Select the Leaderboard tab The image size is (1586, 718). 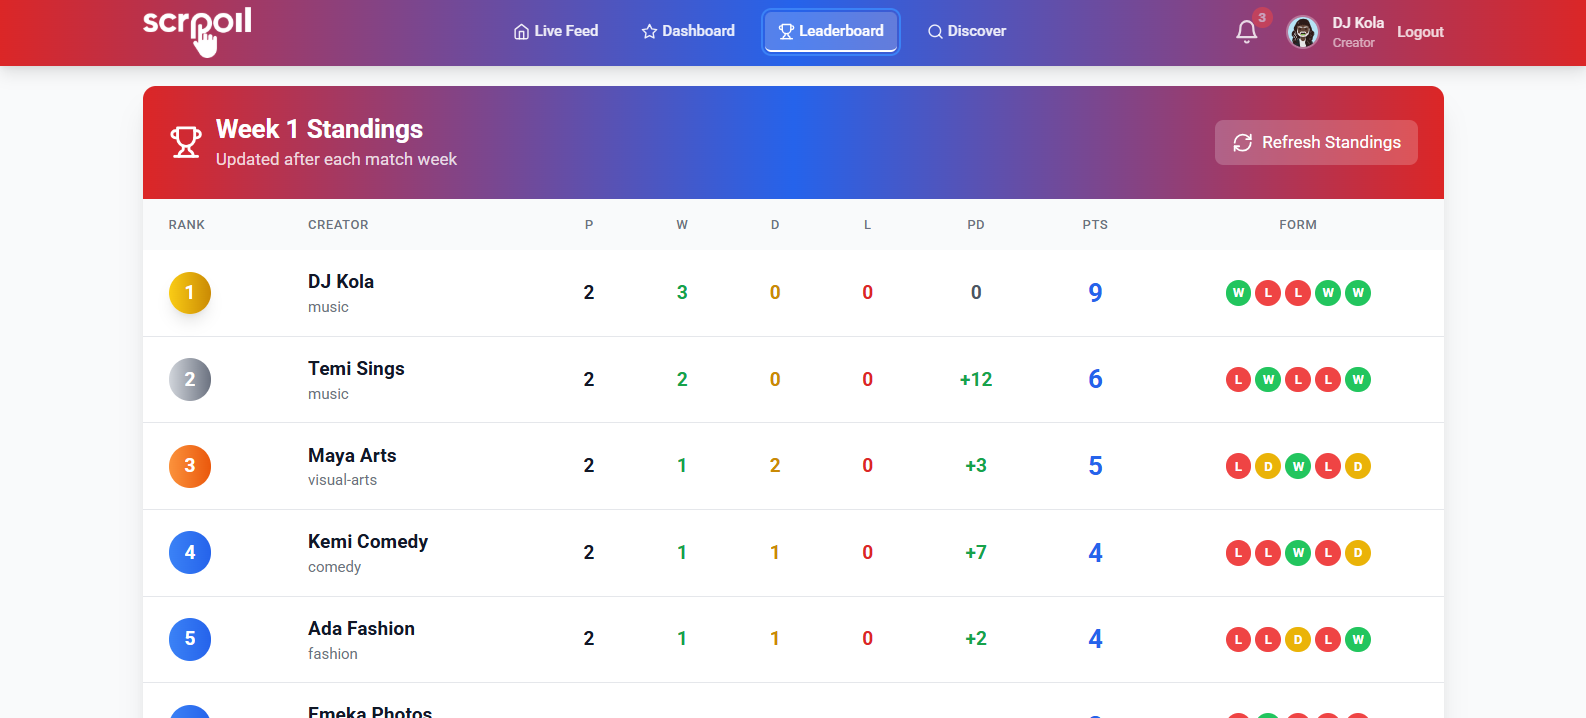(831, 31)
